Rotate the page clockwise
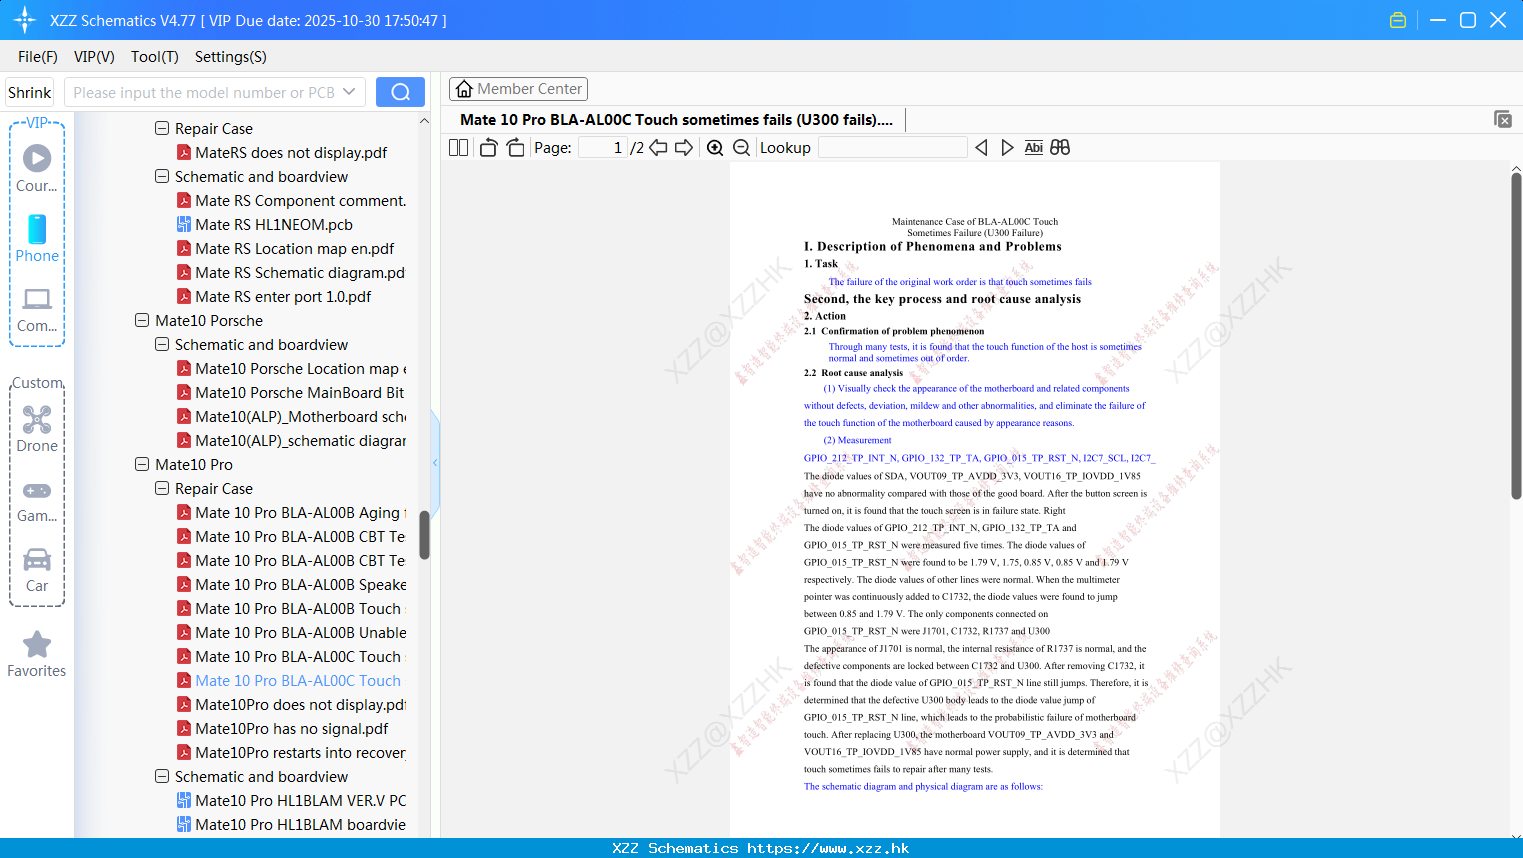The image size is (1523, 858). tap(515, 148)
